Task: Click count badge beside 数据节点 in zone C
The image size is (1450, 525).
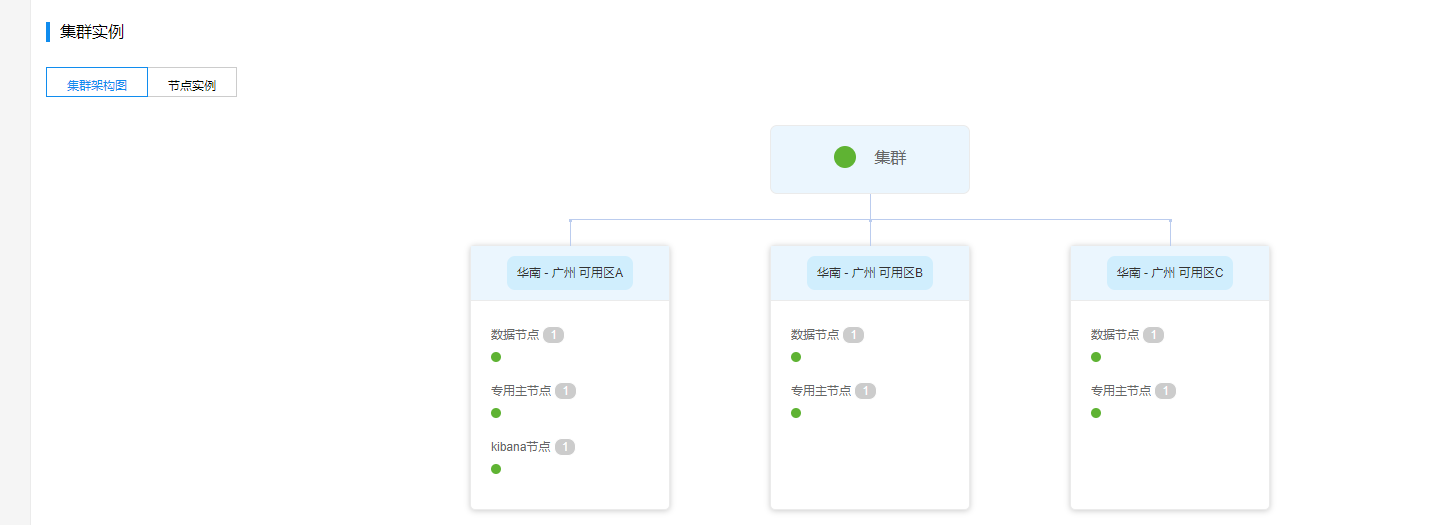Action: point(1154,335)
